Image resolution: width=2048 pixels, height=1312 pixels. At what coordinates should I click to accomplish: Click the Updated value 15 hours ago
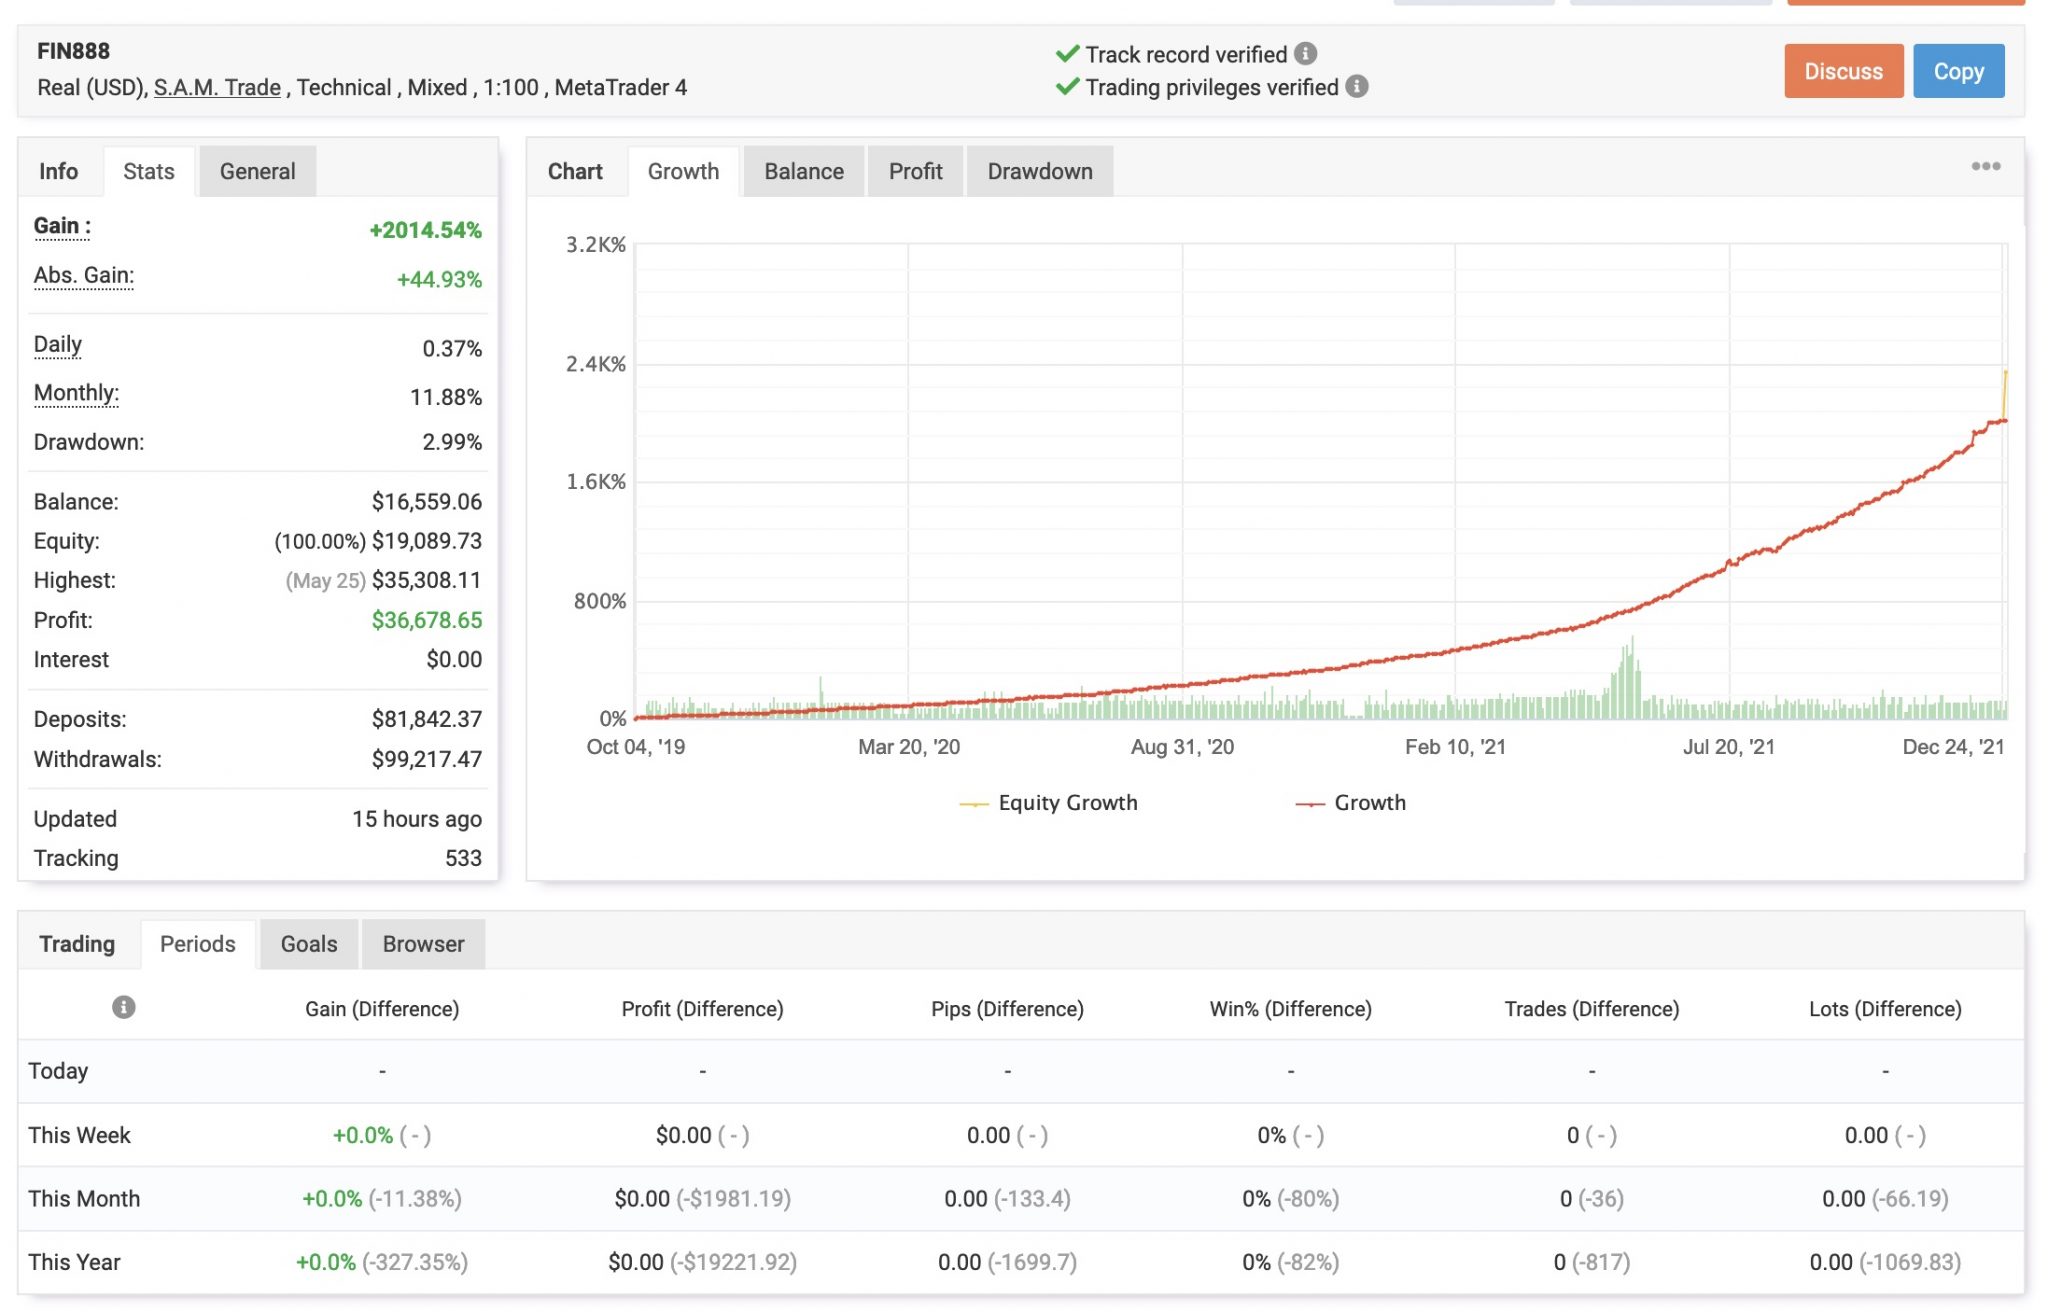tap(417, 819)
